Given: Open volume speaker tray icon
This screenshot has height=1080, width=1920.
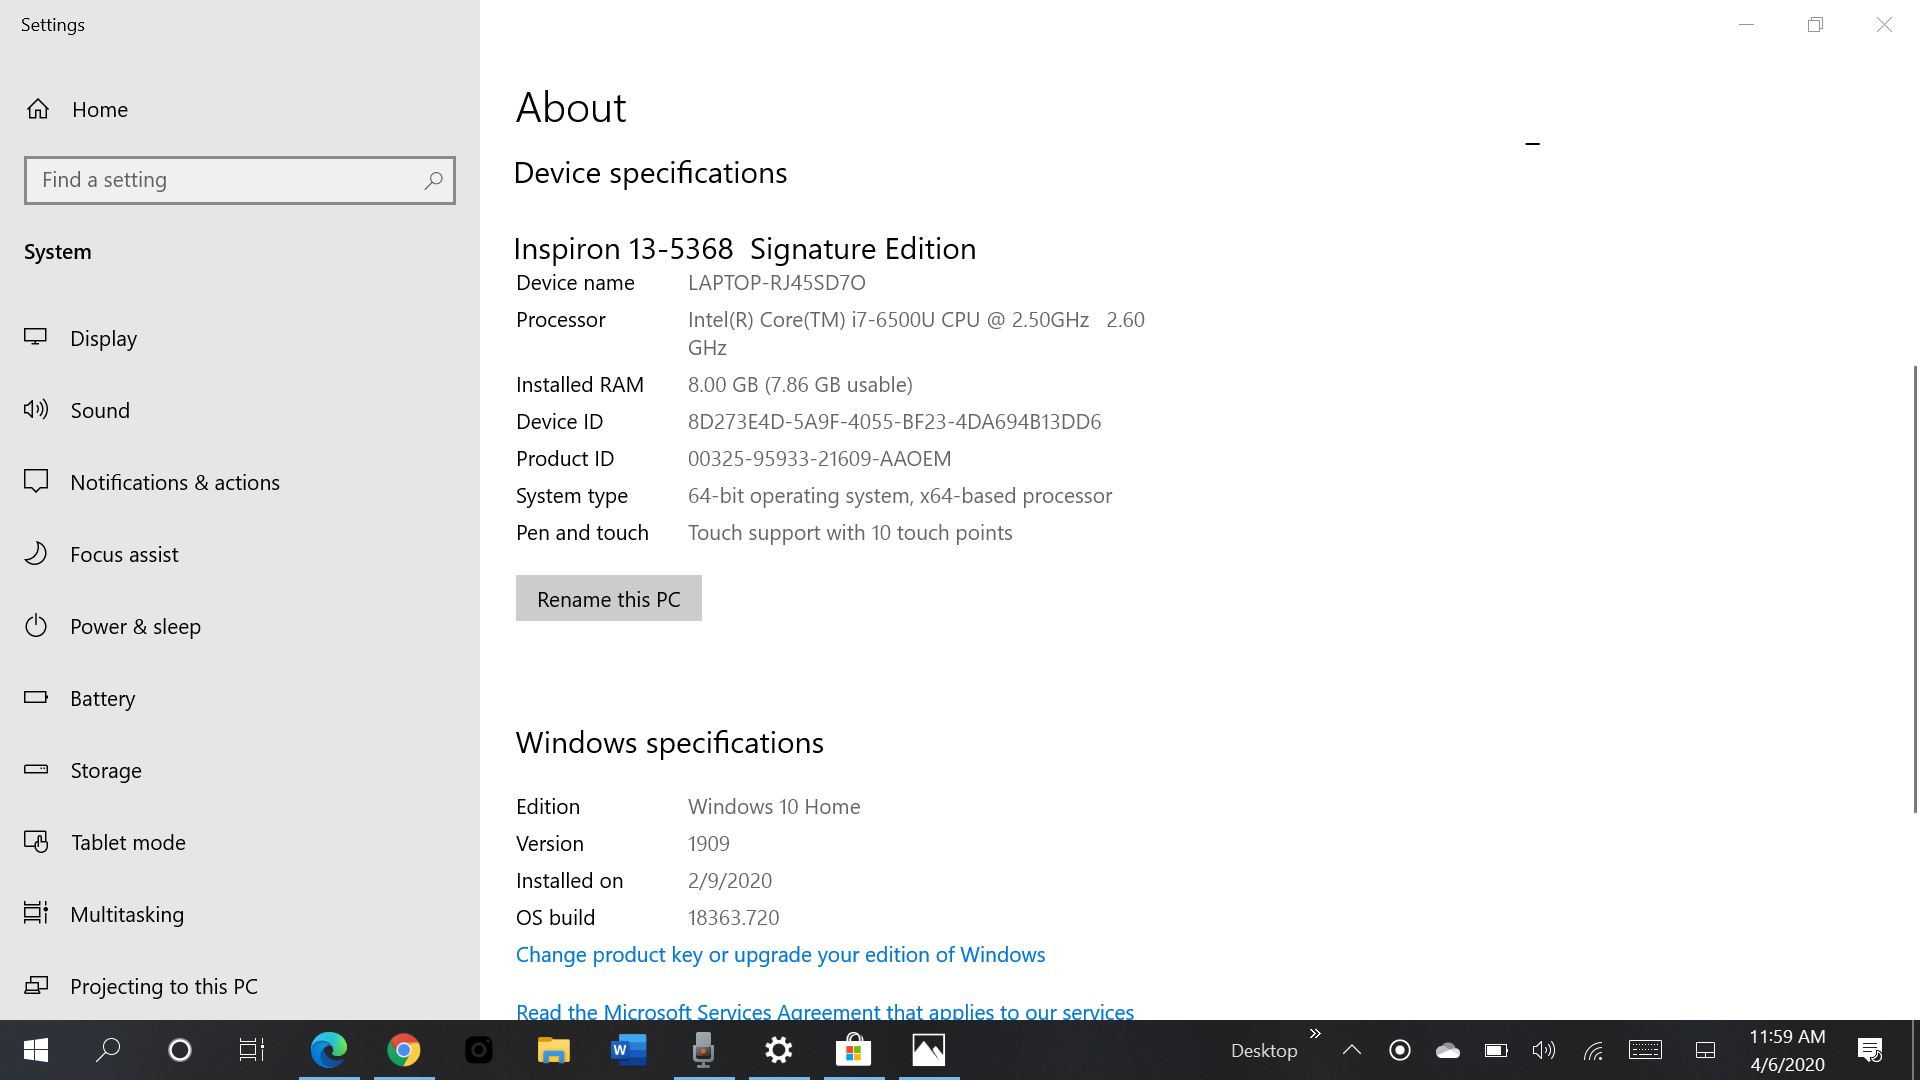Looking at the screenshot, I should coord(1544,1050).
